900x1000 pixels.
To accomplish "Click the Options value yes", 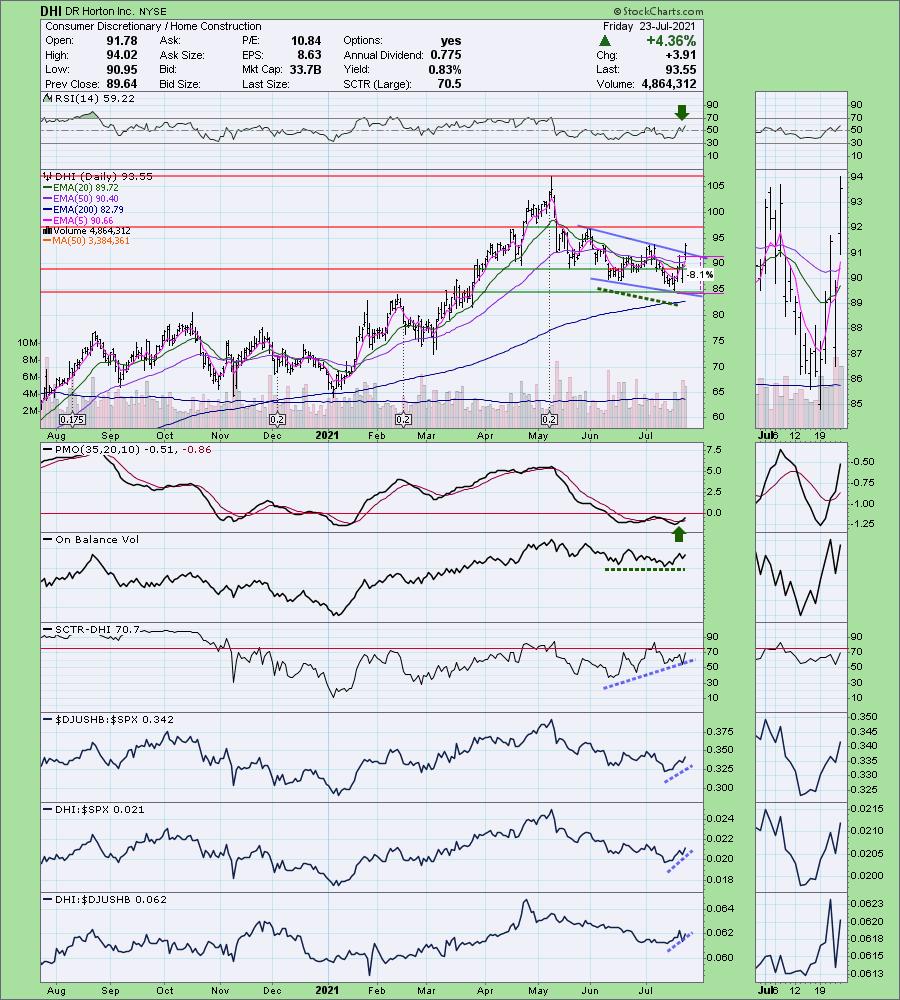I will (x=451, y=40).
